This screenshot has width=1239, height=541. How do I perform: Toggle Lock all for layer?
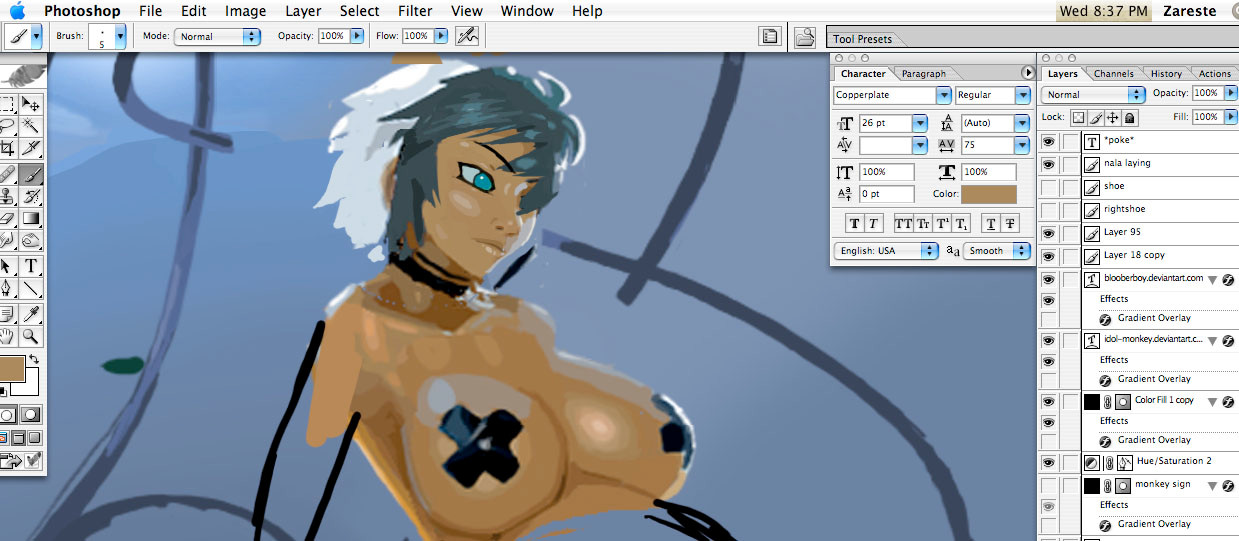pos(1129,117)
